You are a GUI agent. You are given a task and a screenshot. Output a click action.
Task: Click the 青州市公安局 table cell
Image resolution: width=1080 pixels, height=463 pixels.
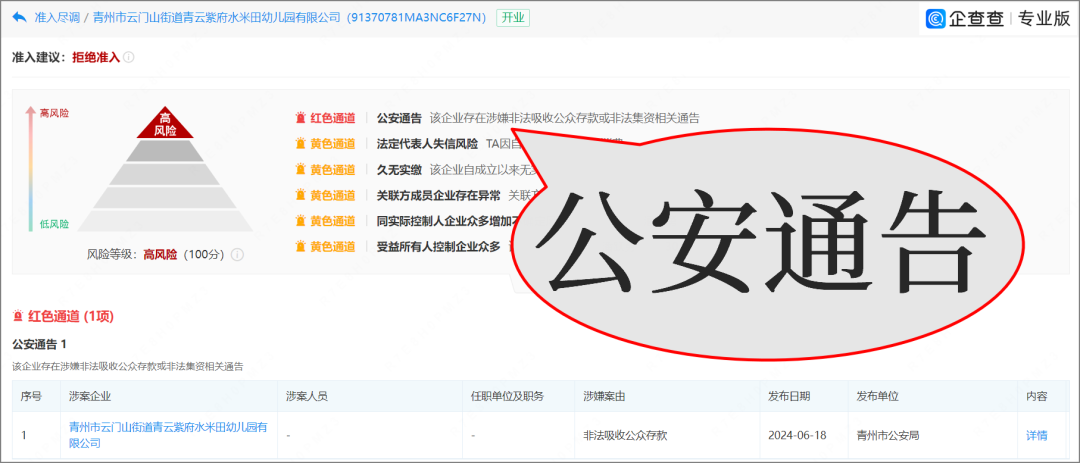(x=887, y=435)
